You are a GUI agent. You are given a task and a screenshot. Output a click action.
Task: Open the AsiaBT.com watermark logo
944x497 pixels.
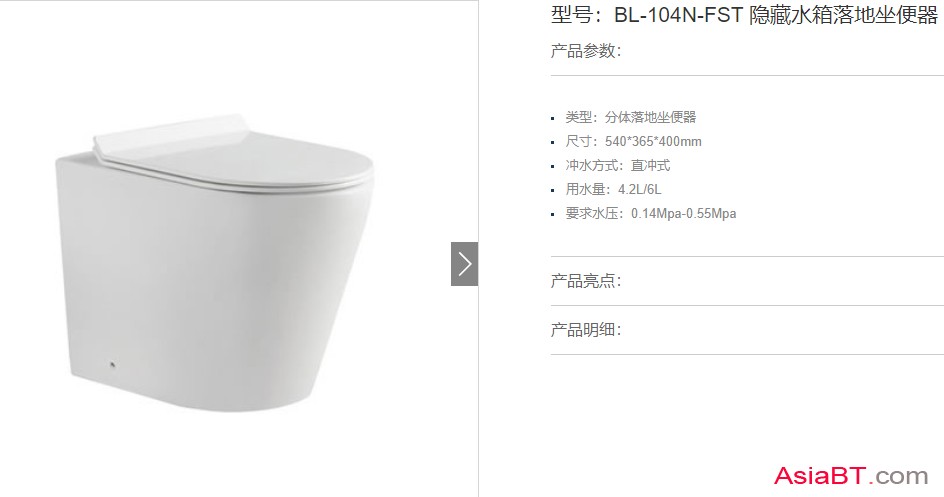pos(851,475)
